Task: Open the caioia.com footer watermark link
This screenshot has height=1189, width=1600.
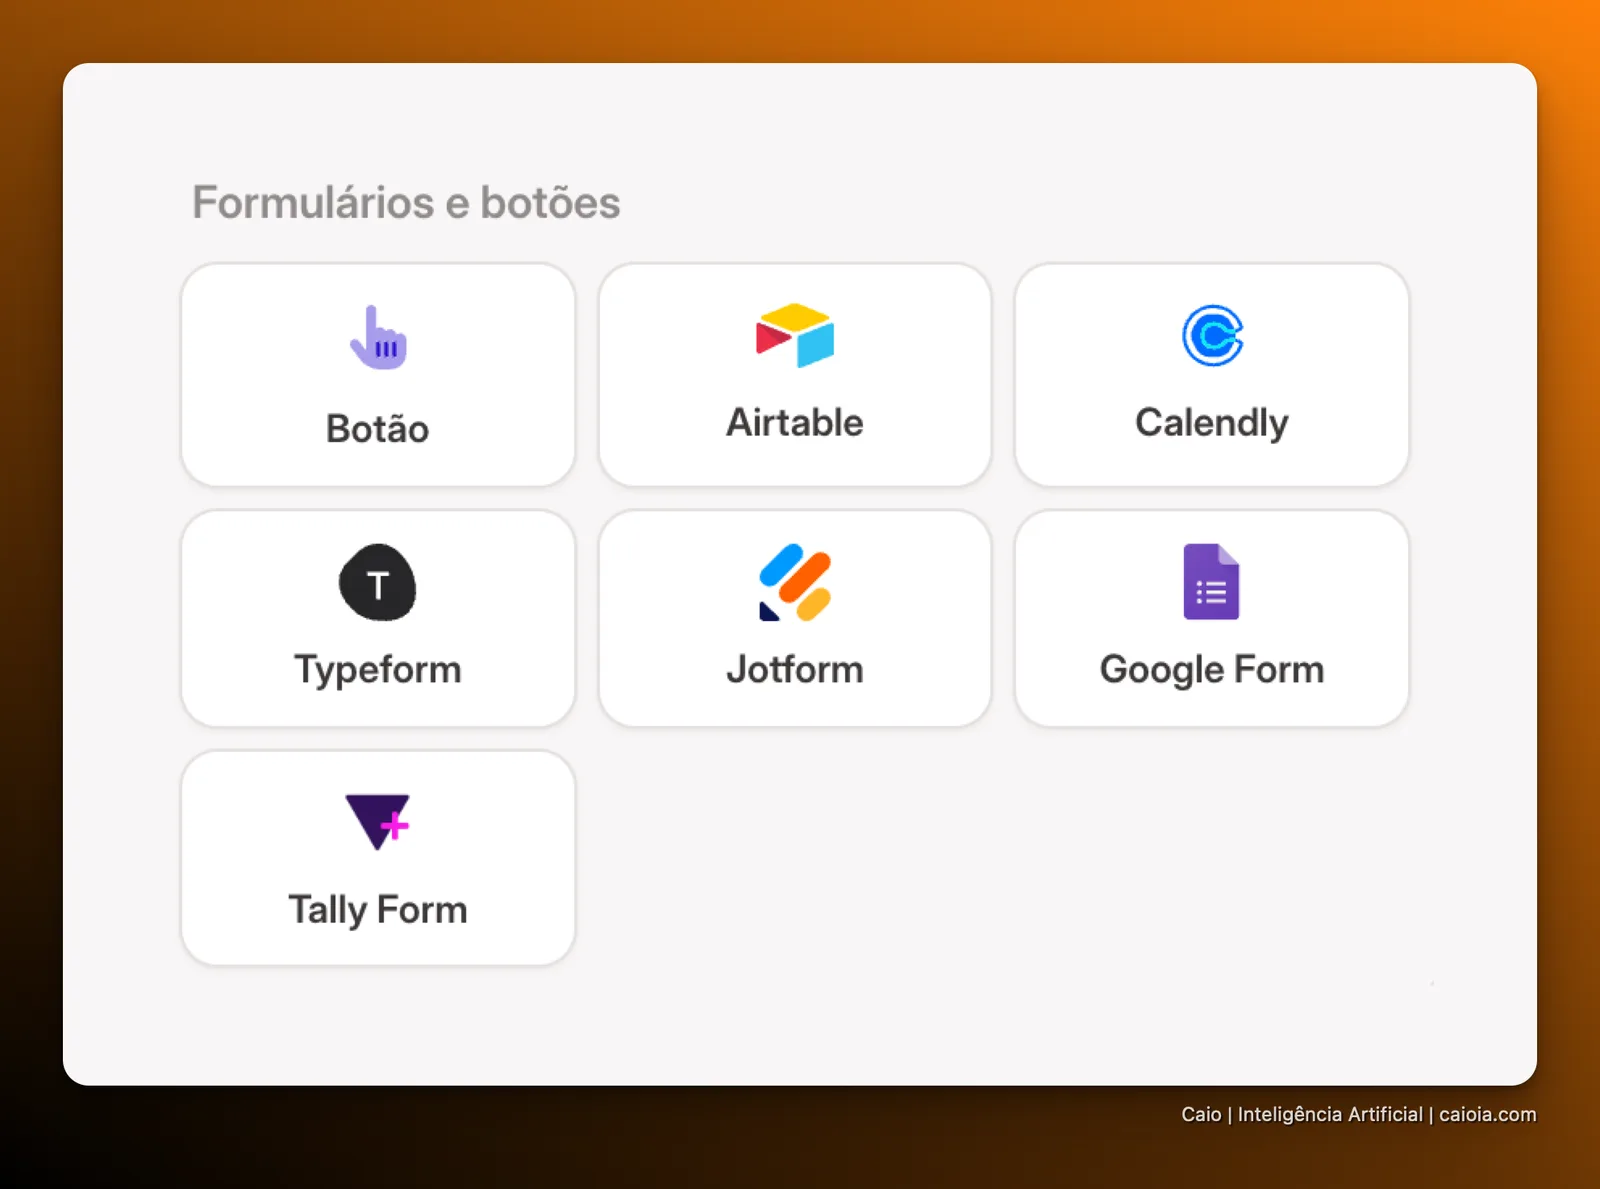Action: coord(1487,1114)
